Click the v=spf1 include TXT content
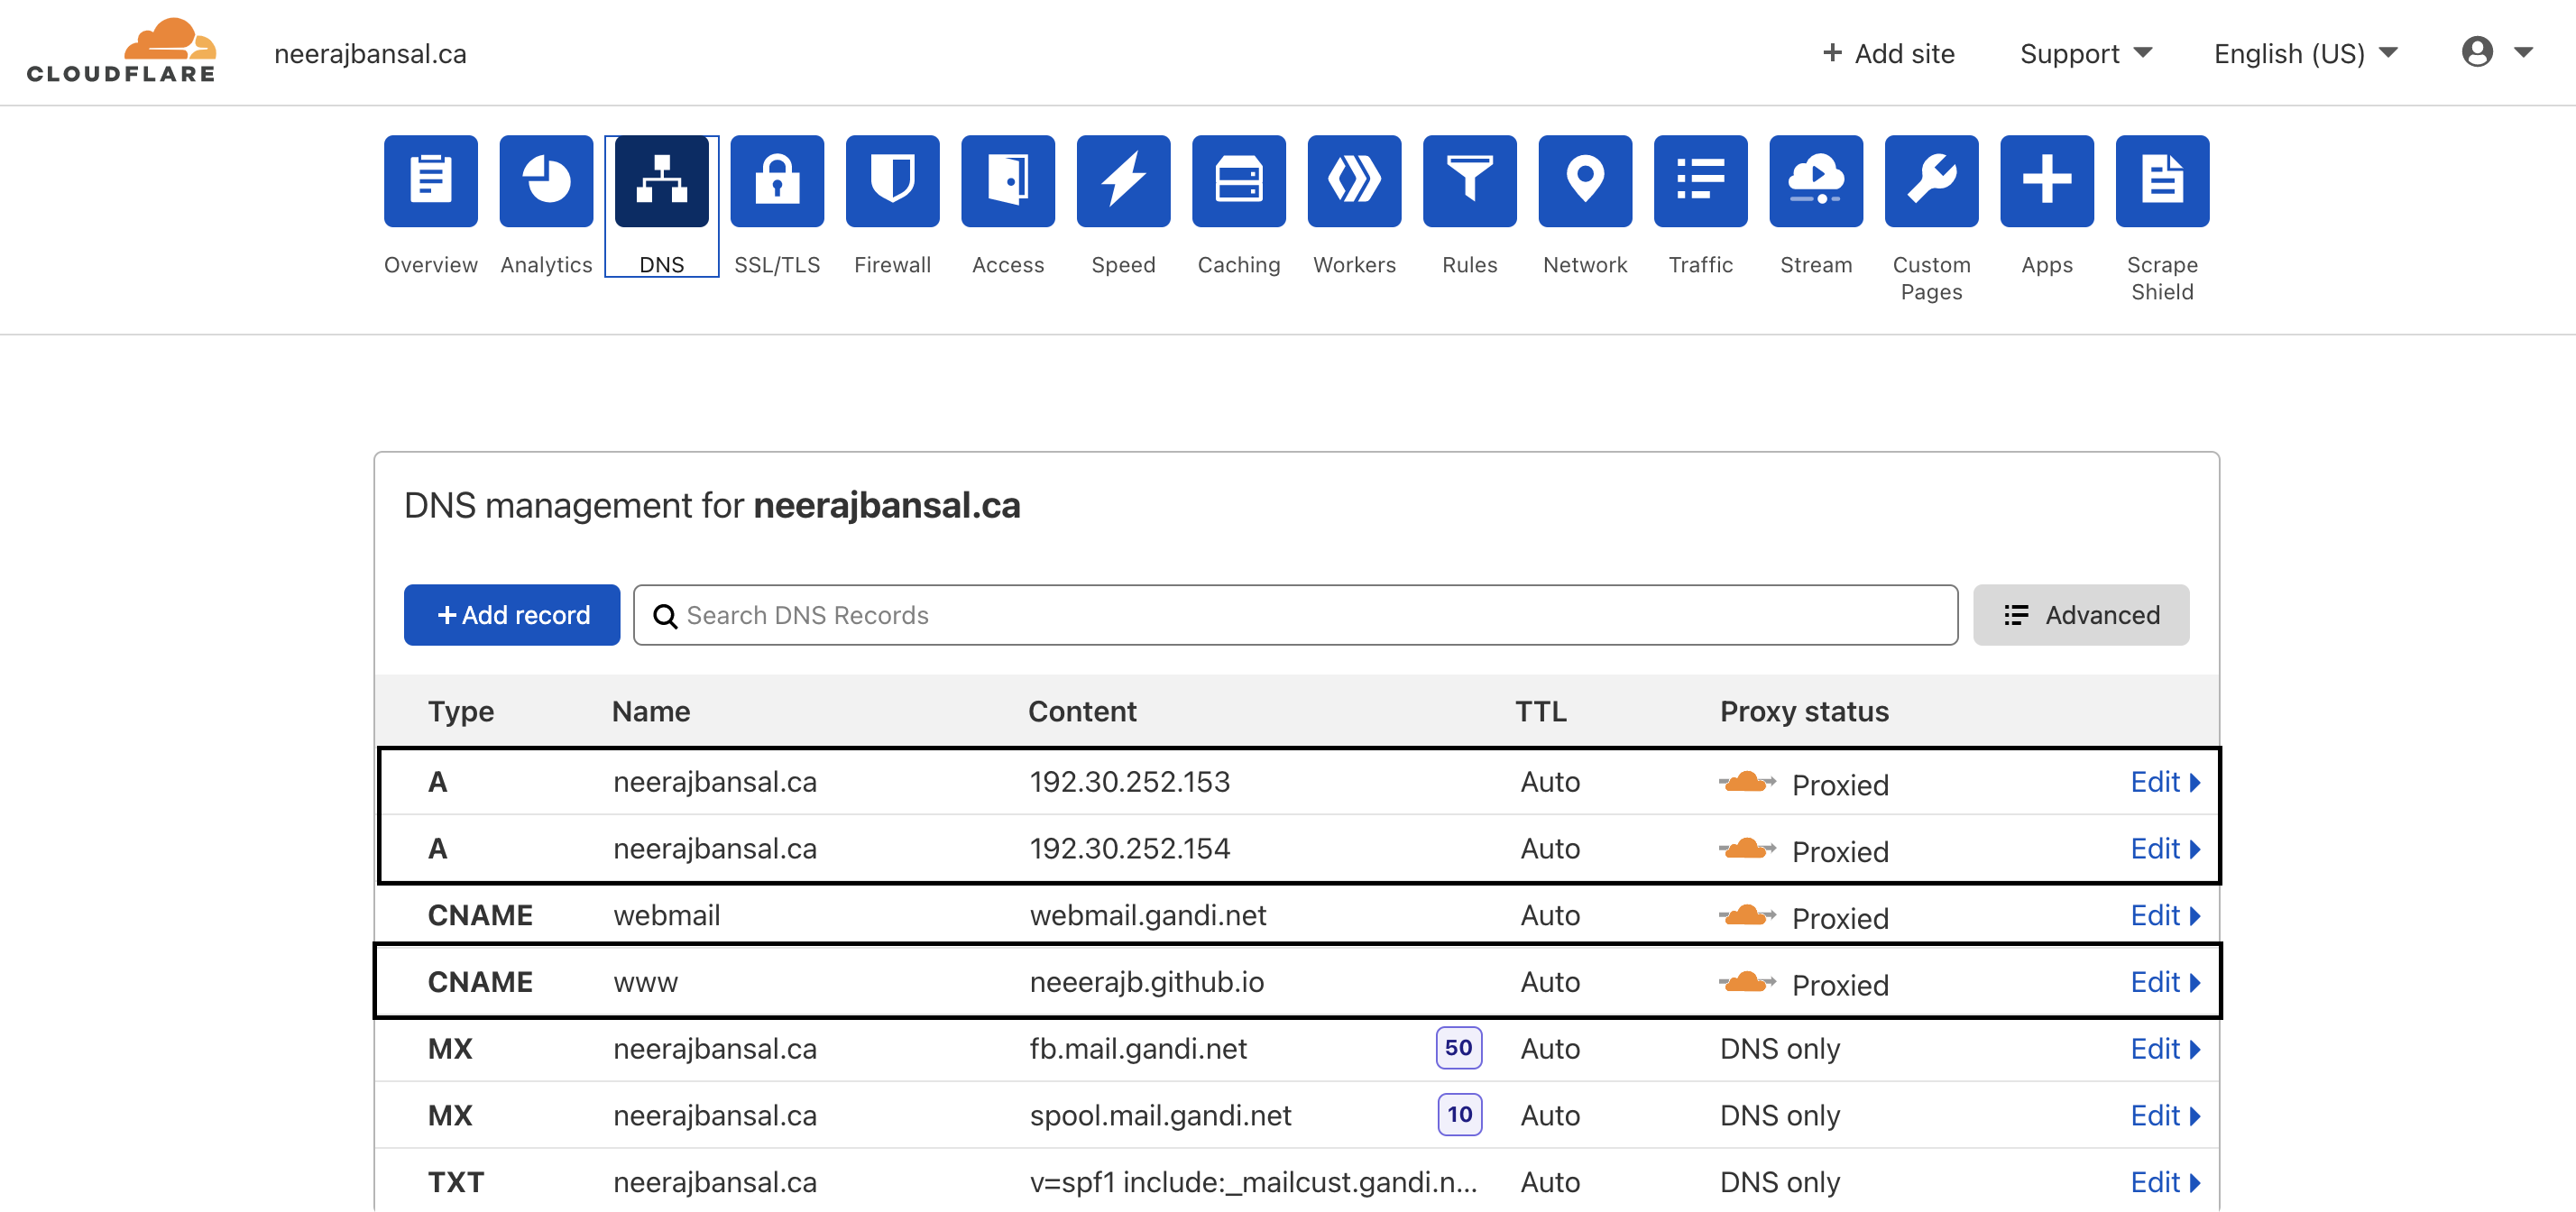The width and height of the screenshot is (2576, 1212). (x=1253, y=1182)
